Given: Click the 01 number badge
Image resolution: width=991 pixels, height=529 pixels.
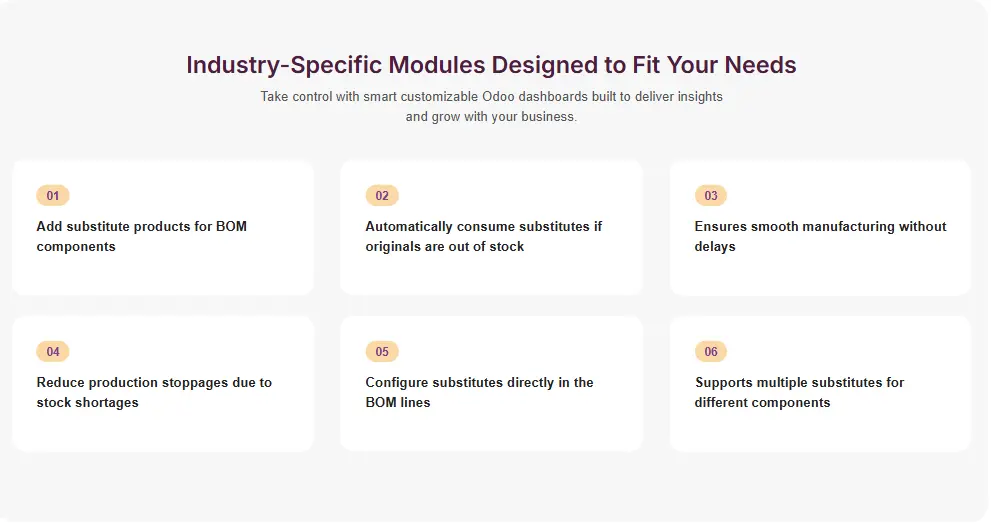Looking at the screenshot, I should coord(53,195).
